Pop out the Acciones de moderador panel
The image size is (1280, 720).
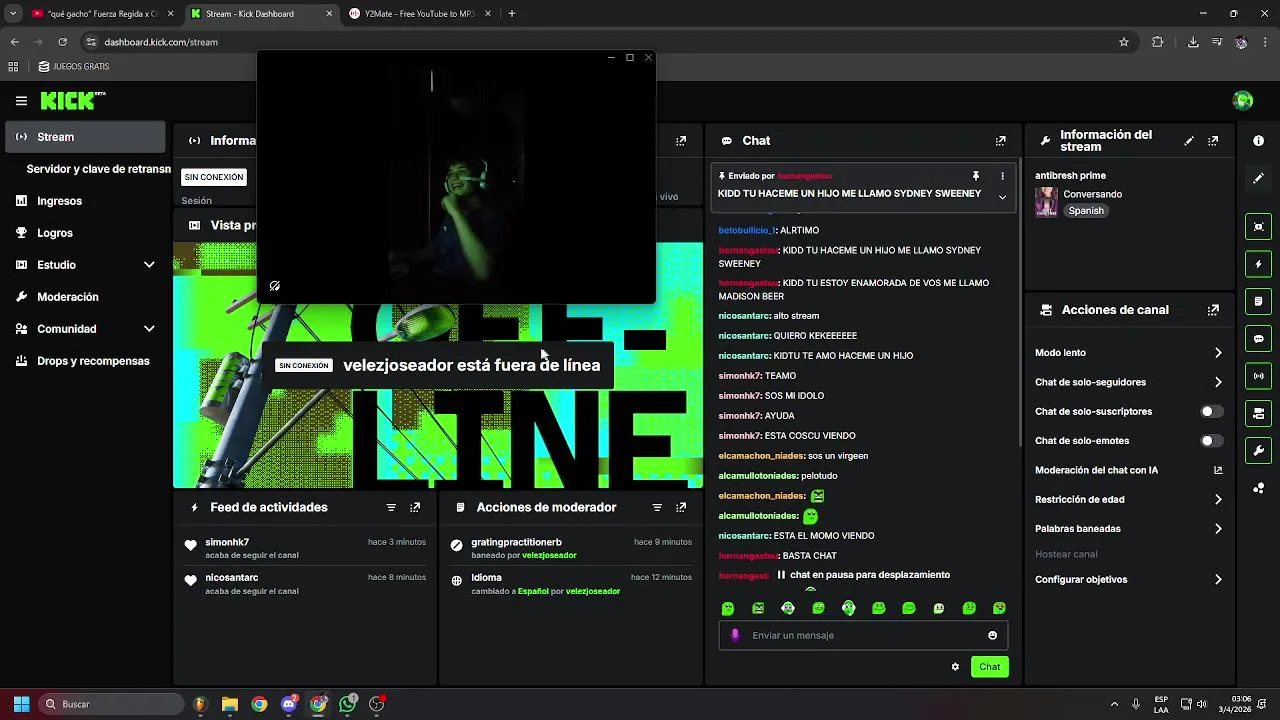click(x=681, y=507)
